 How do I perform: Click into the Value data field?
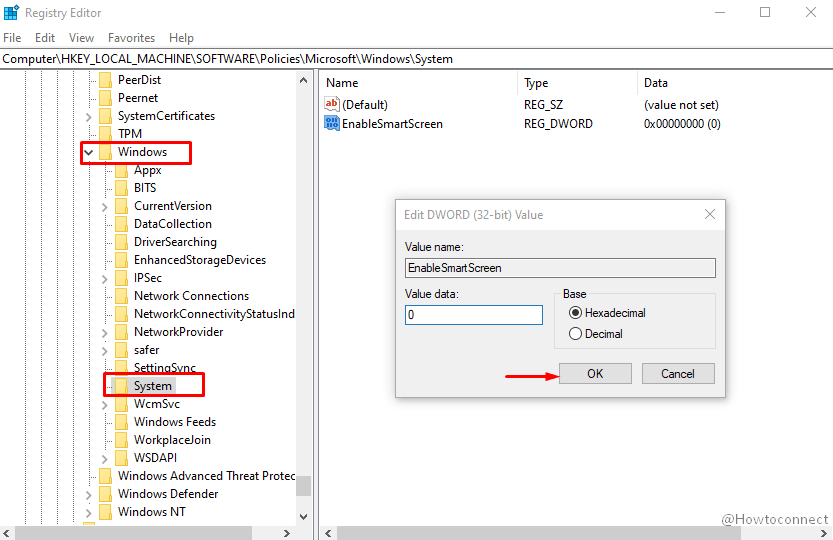coord(474,315)
